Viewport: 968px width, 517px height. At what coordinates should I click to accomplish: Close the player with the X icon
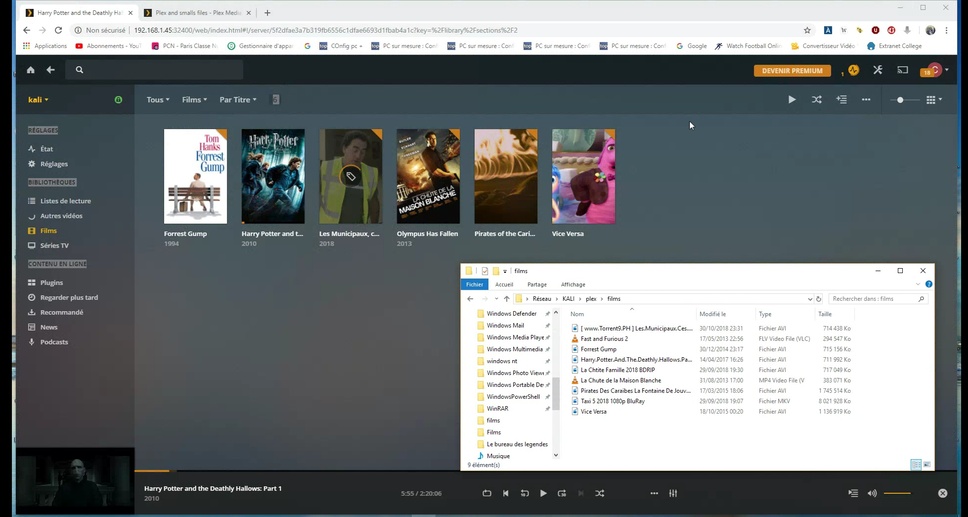coord(942,493)
